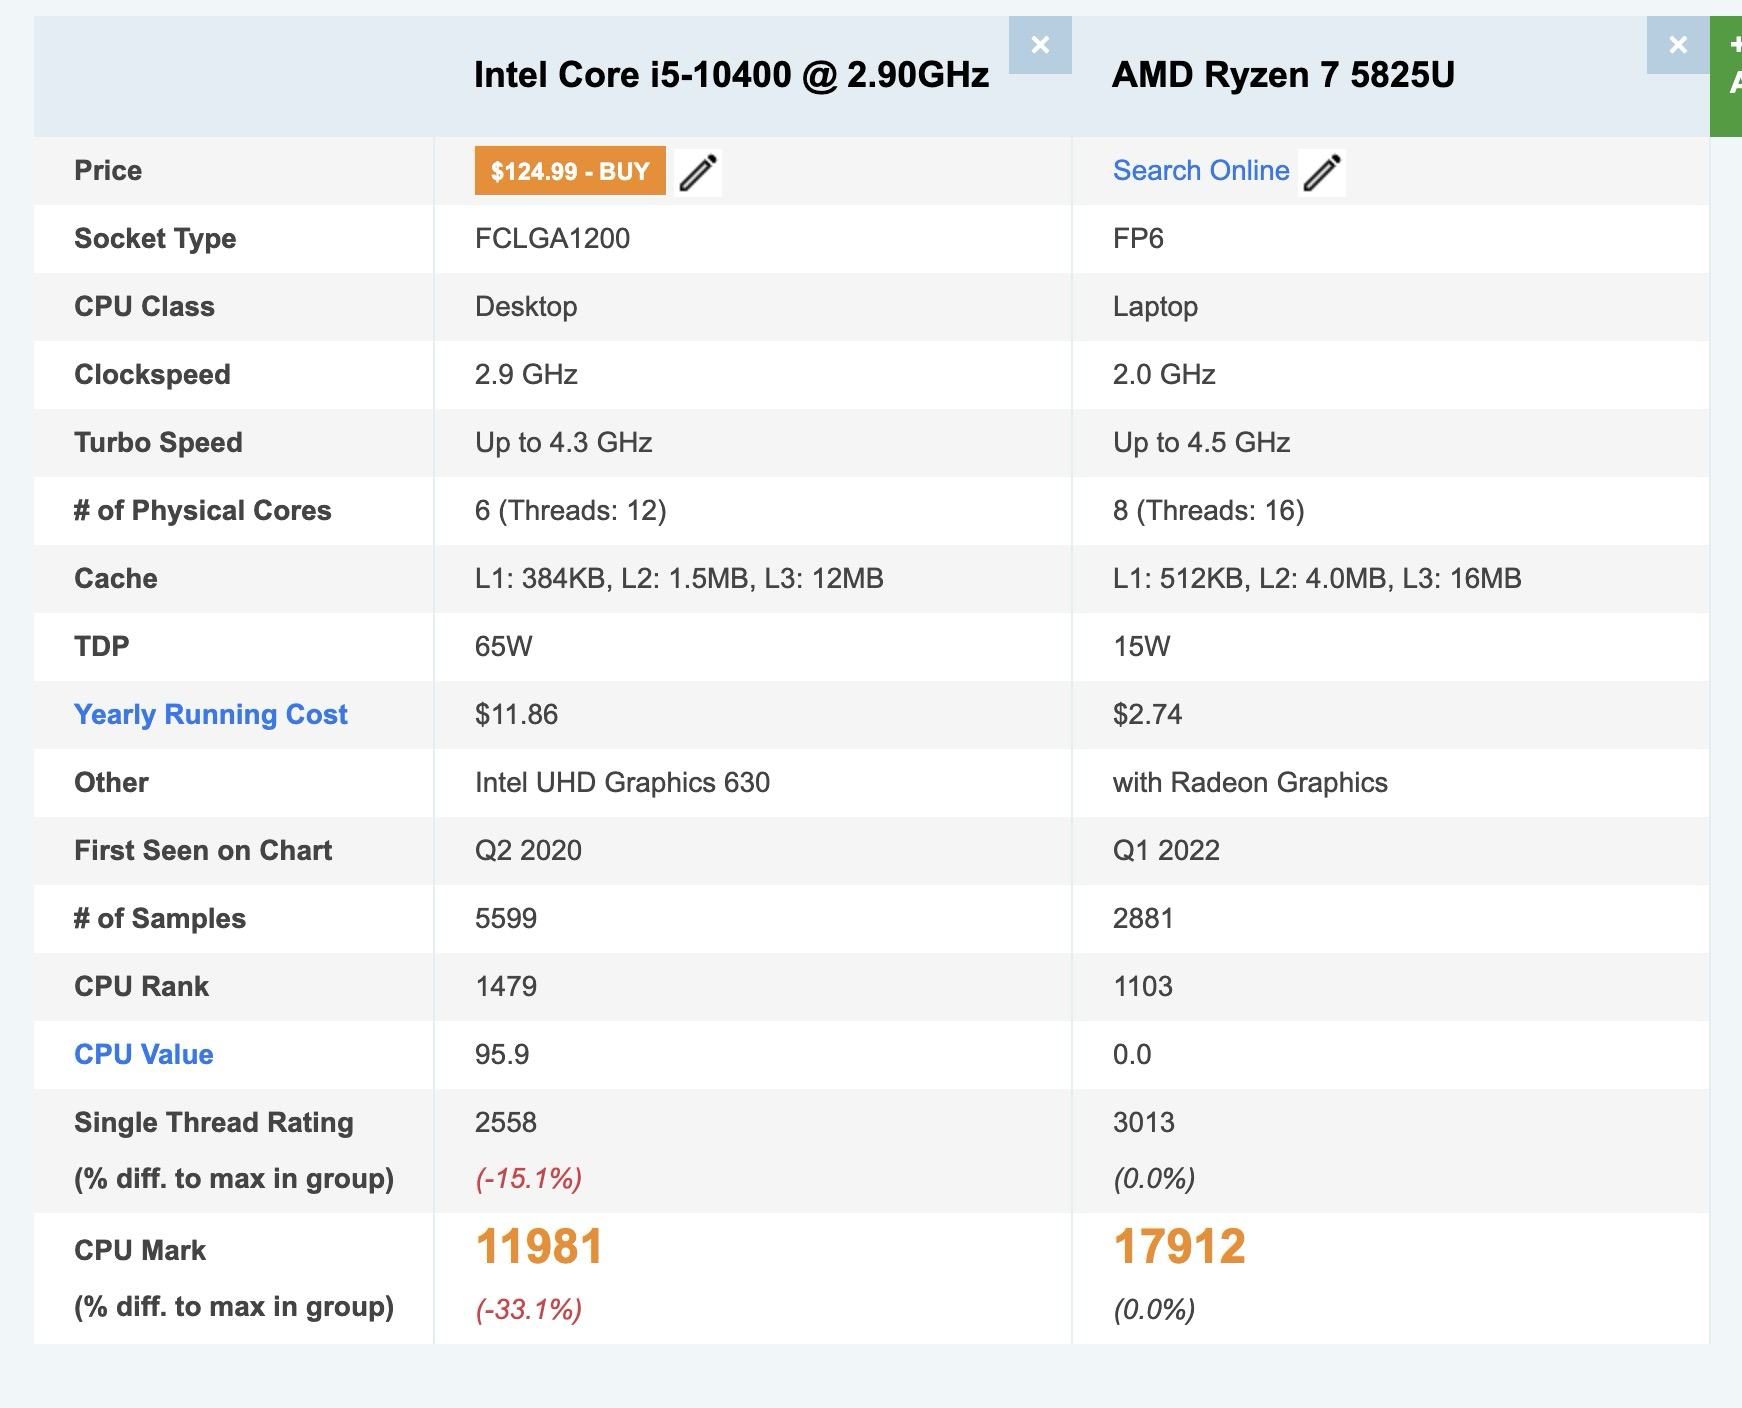Click the L3: 12MB cache entry
Viewport: 1742px width, 1408px height.
(824, 578)
